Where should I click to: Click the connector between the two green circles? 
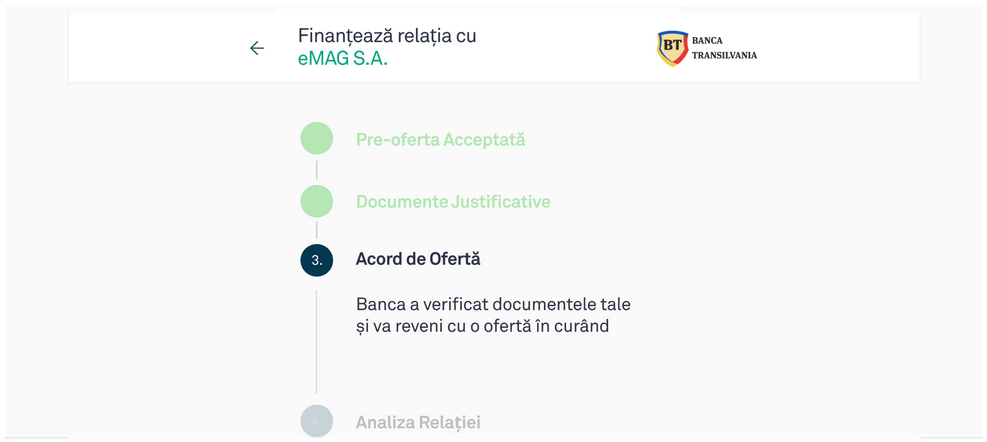316,170
